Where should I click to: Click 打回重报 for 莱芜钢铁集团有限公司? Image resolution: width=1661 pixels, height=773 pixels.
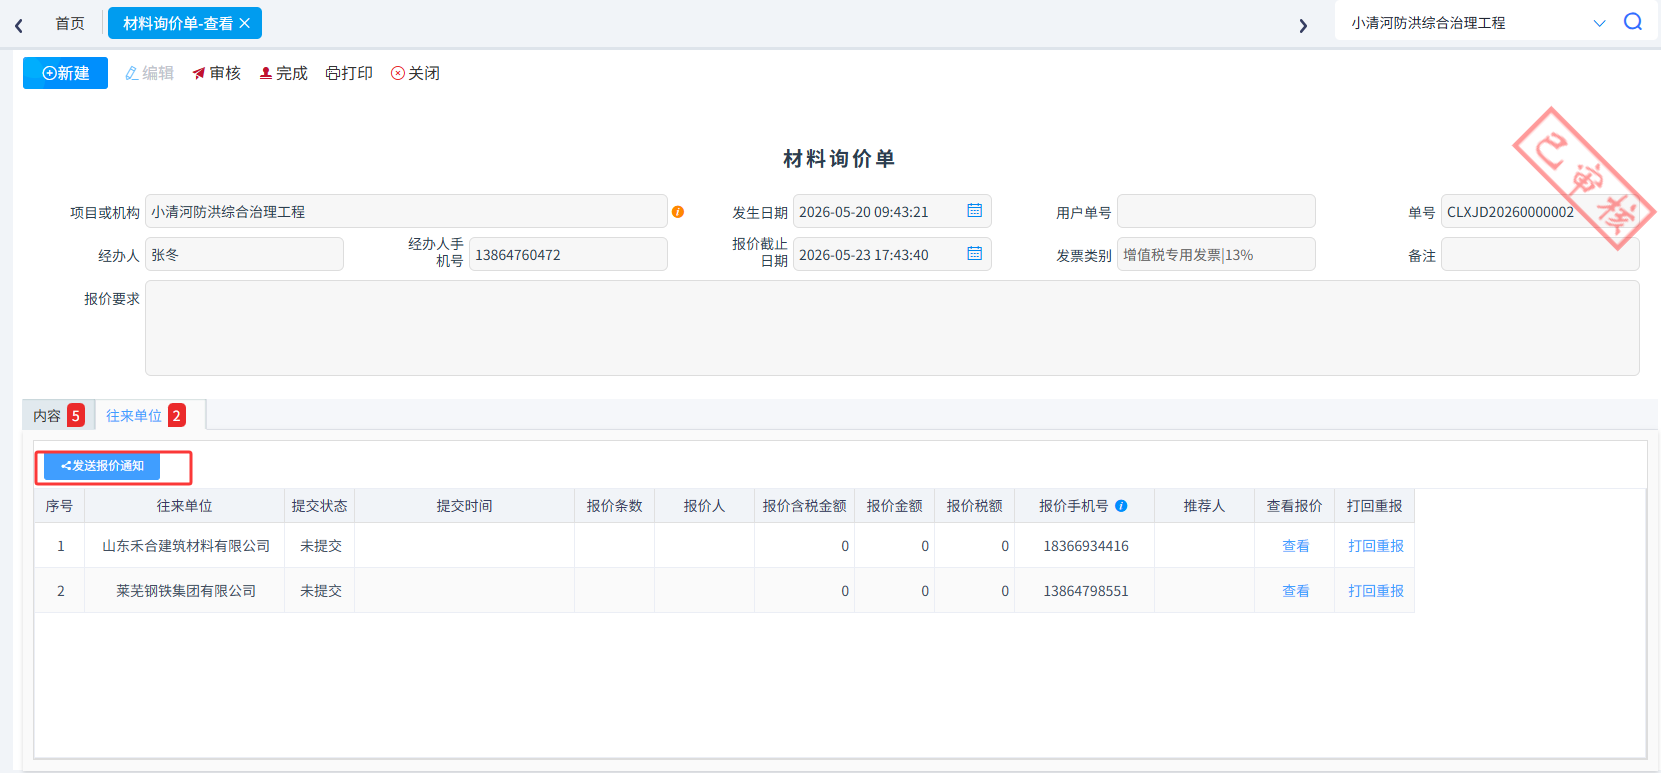click(1375, 591)
